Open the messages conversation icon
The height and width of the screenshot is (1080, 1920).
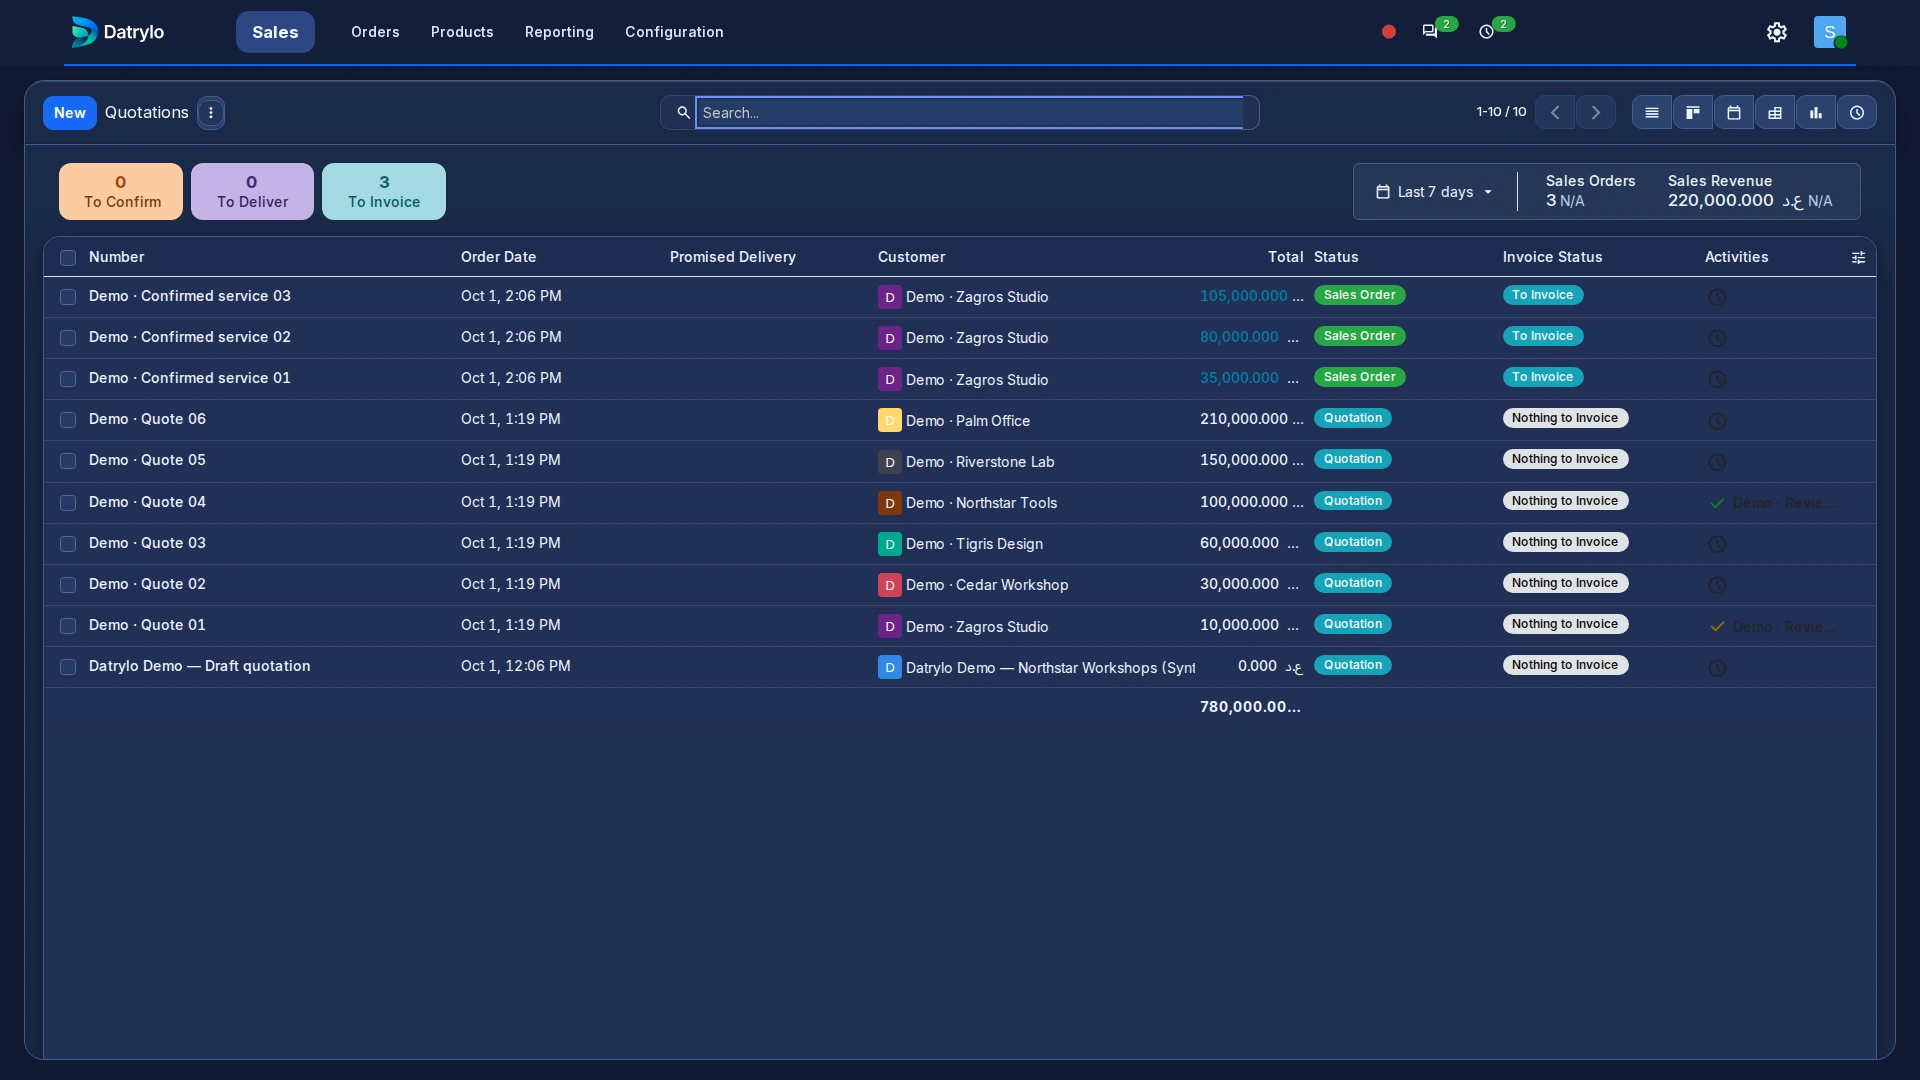click(x=1430, y=32)
